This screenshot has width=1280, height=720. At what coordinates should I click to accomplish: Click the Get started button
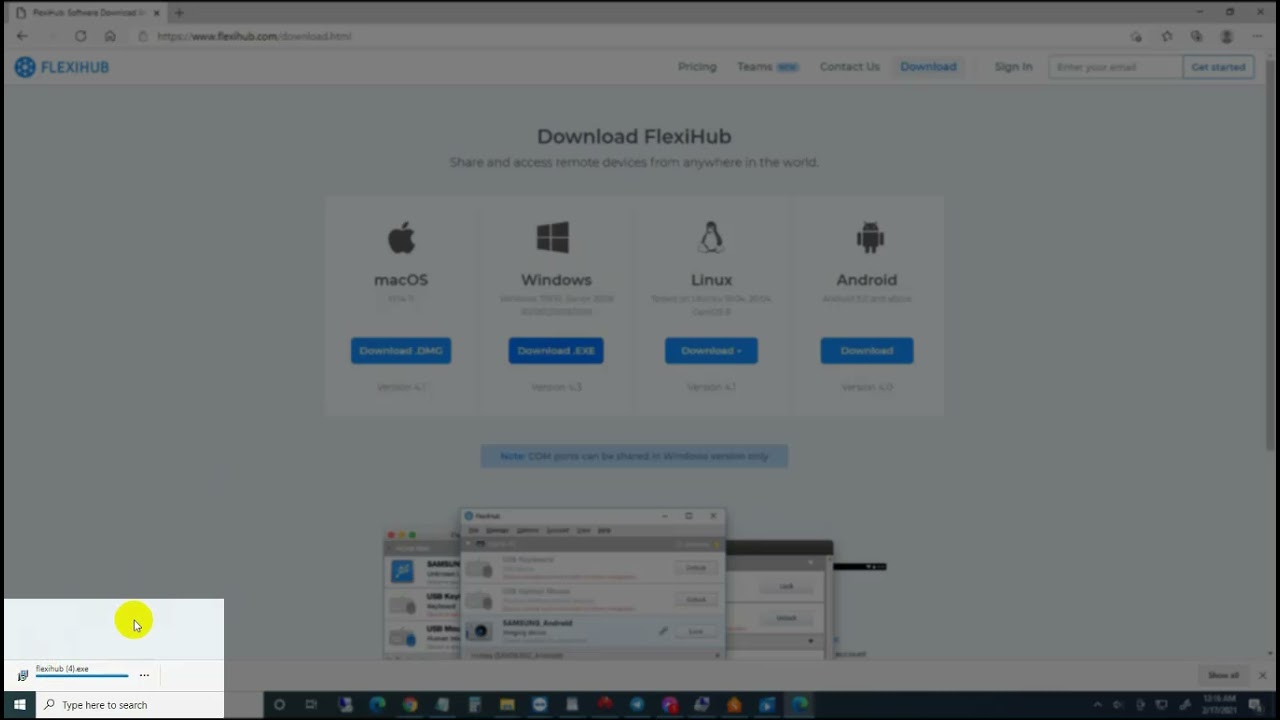(1218, 67)
